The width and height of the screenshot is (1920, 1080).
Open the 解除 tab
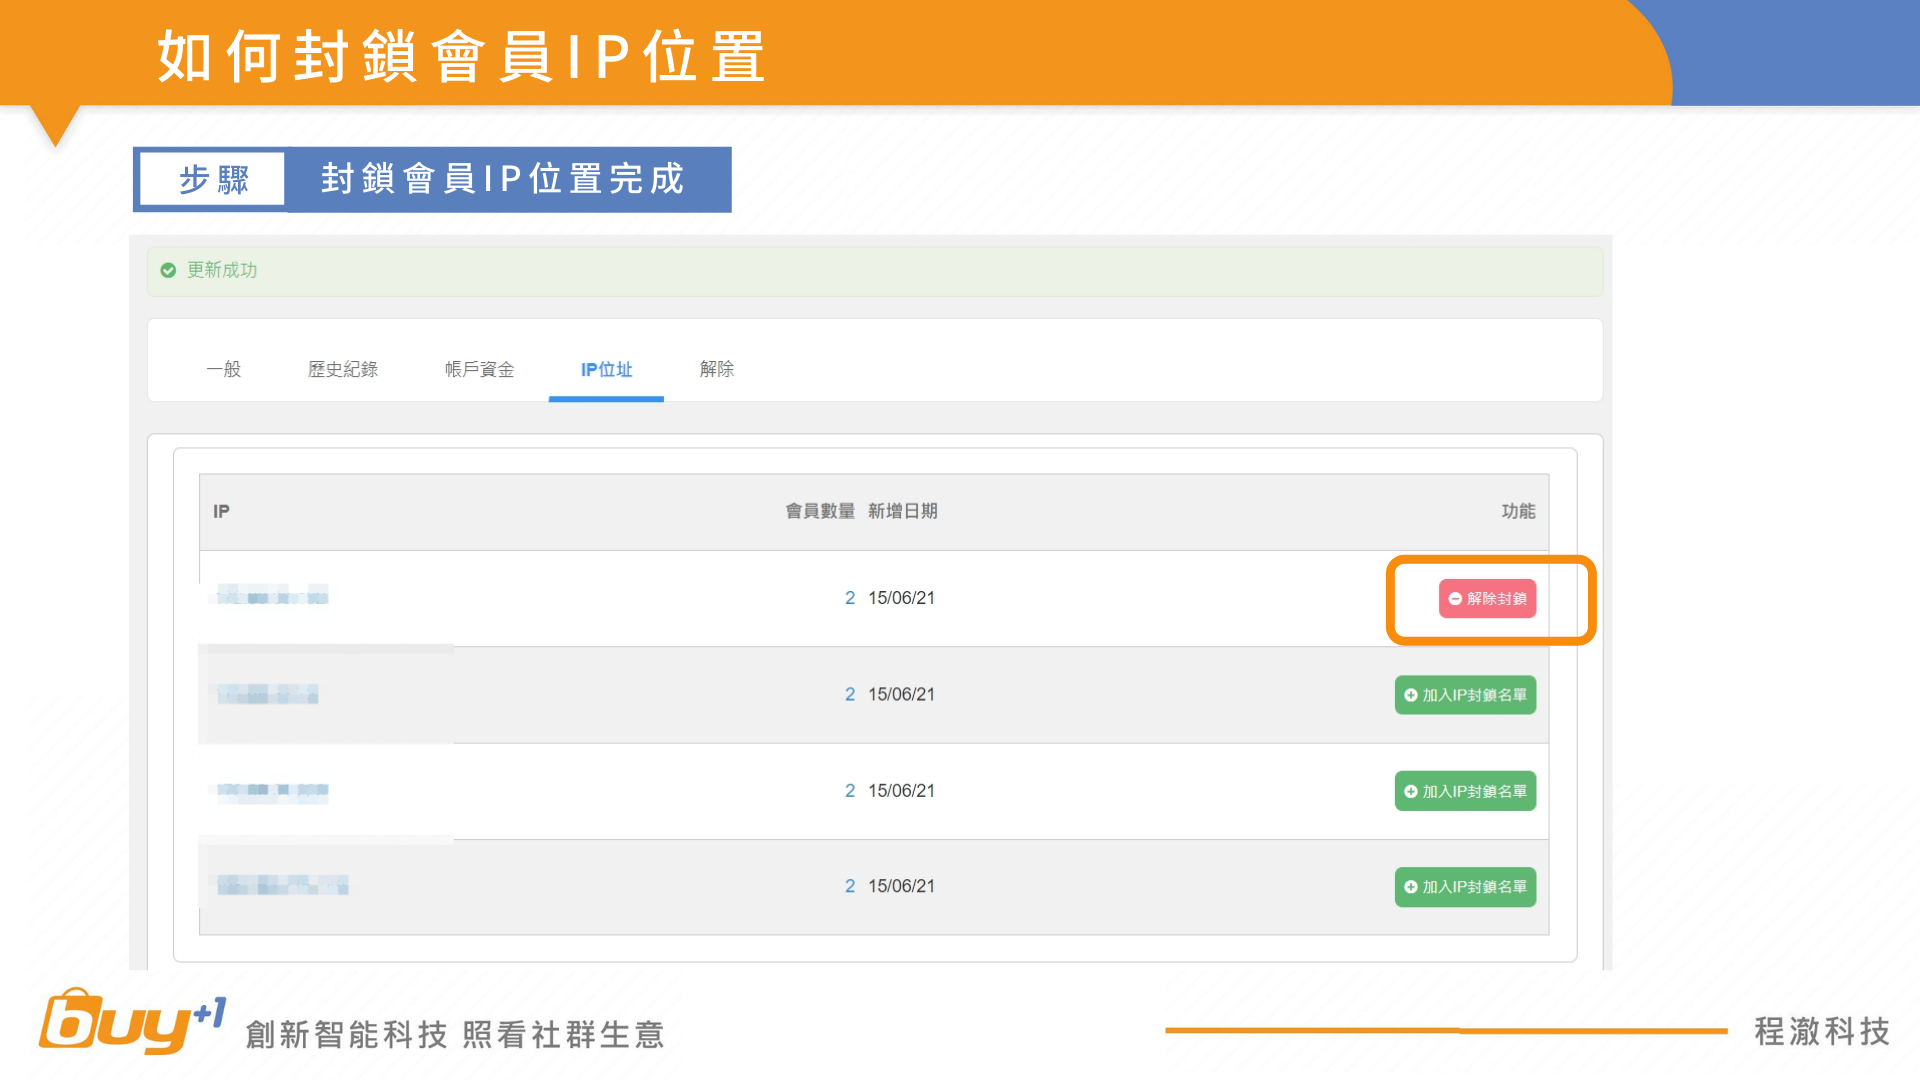717,369
